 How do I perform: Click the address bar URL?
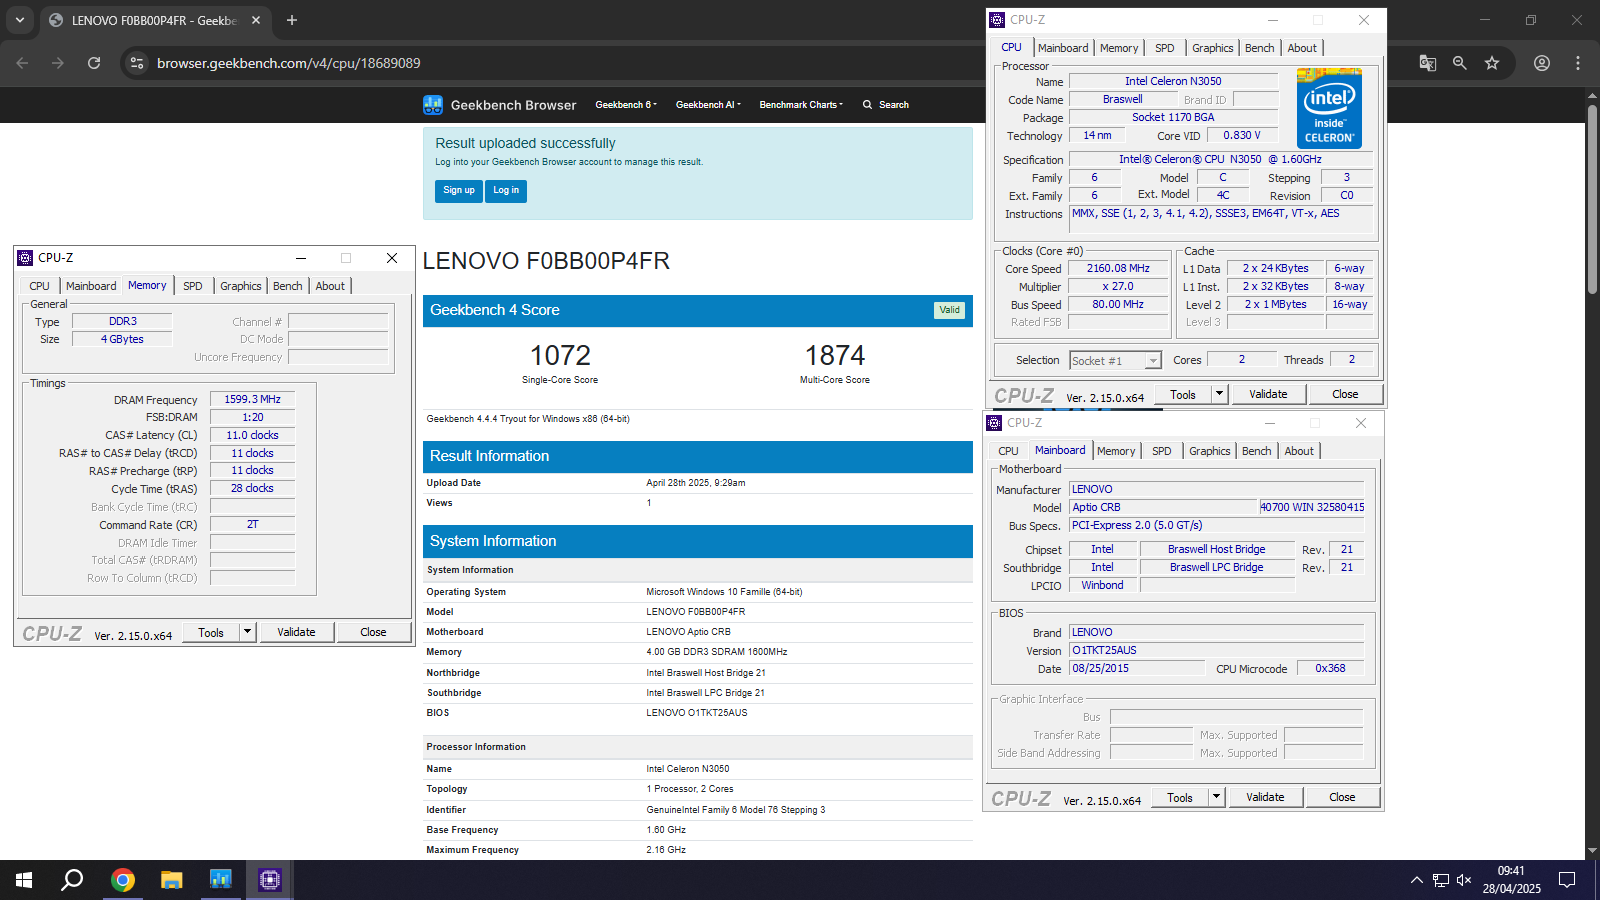tap(289, 63)
